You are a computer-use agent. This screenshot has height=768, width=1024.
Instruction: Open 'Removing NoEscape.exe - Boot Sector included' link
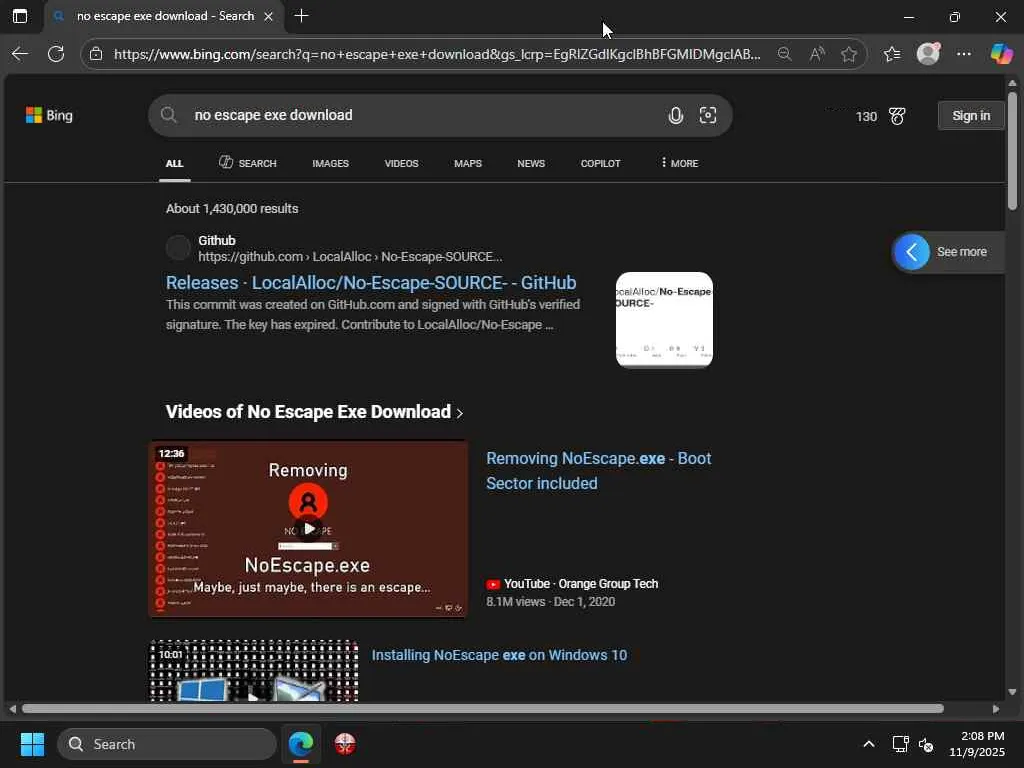coord(598,471)
